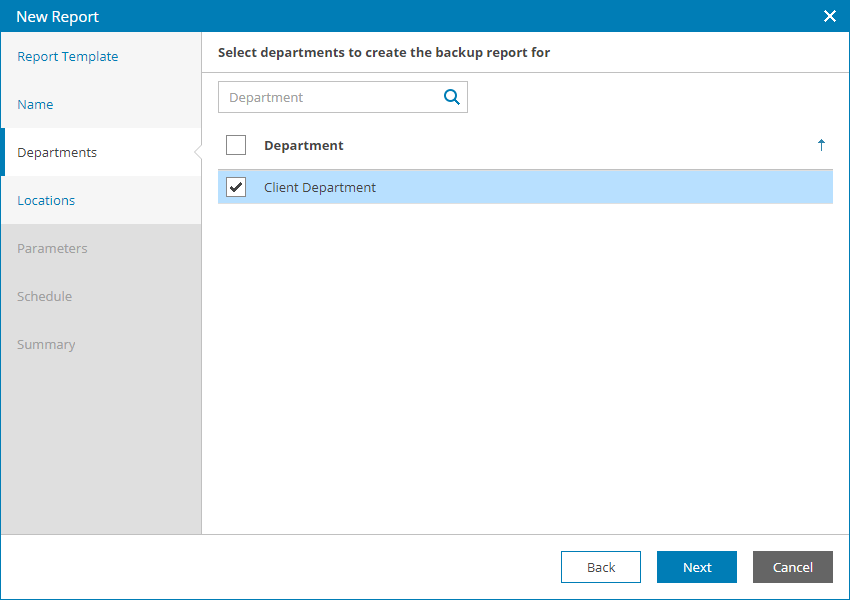Open the Name step

36,105
